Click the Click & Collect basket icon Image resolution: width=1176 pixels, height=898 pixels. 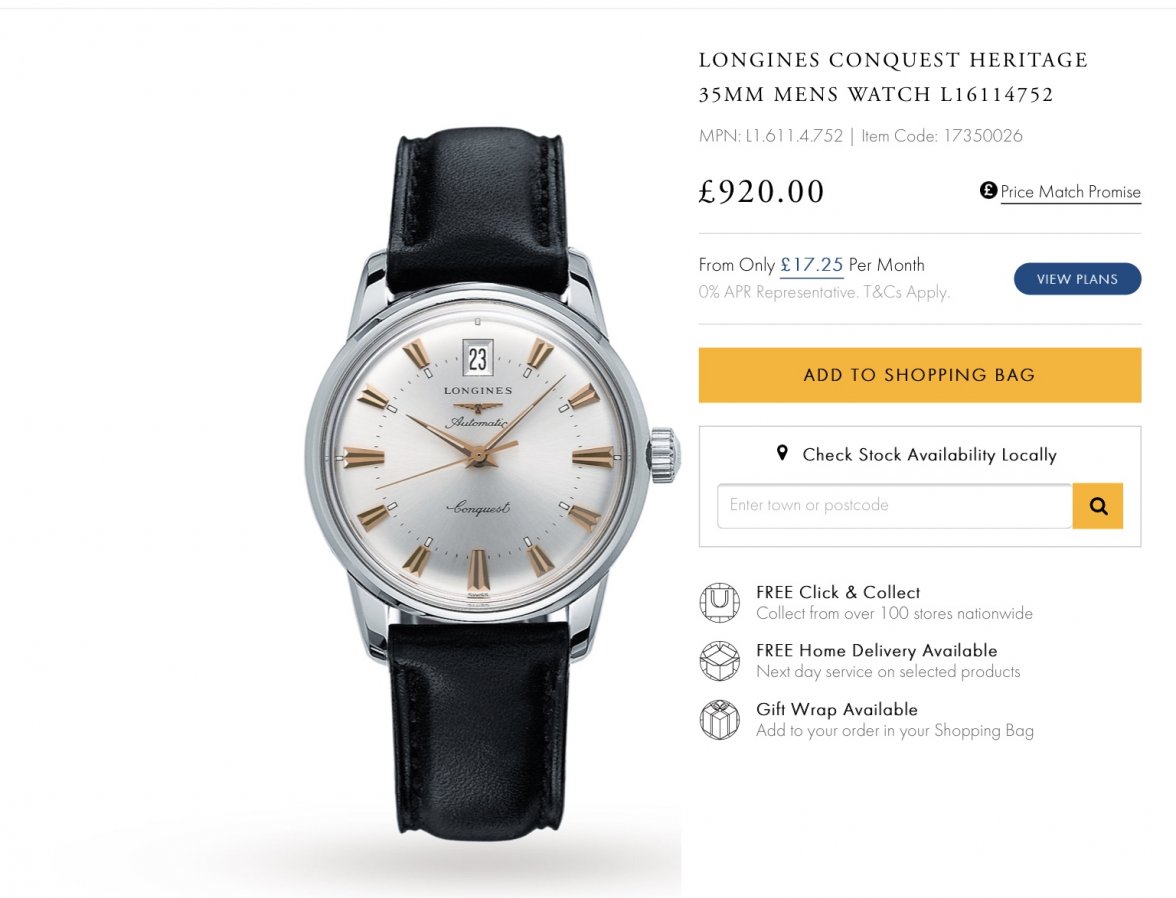[x=719, y=602]
